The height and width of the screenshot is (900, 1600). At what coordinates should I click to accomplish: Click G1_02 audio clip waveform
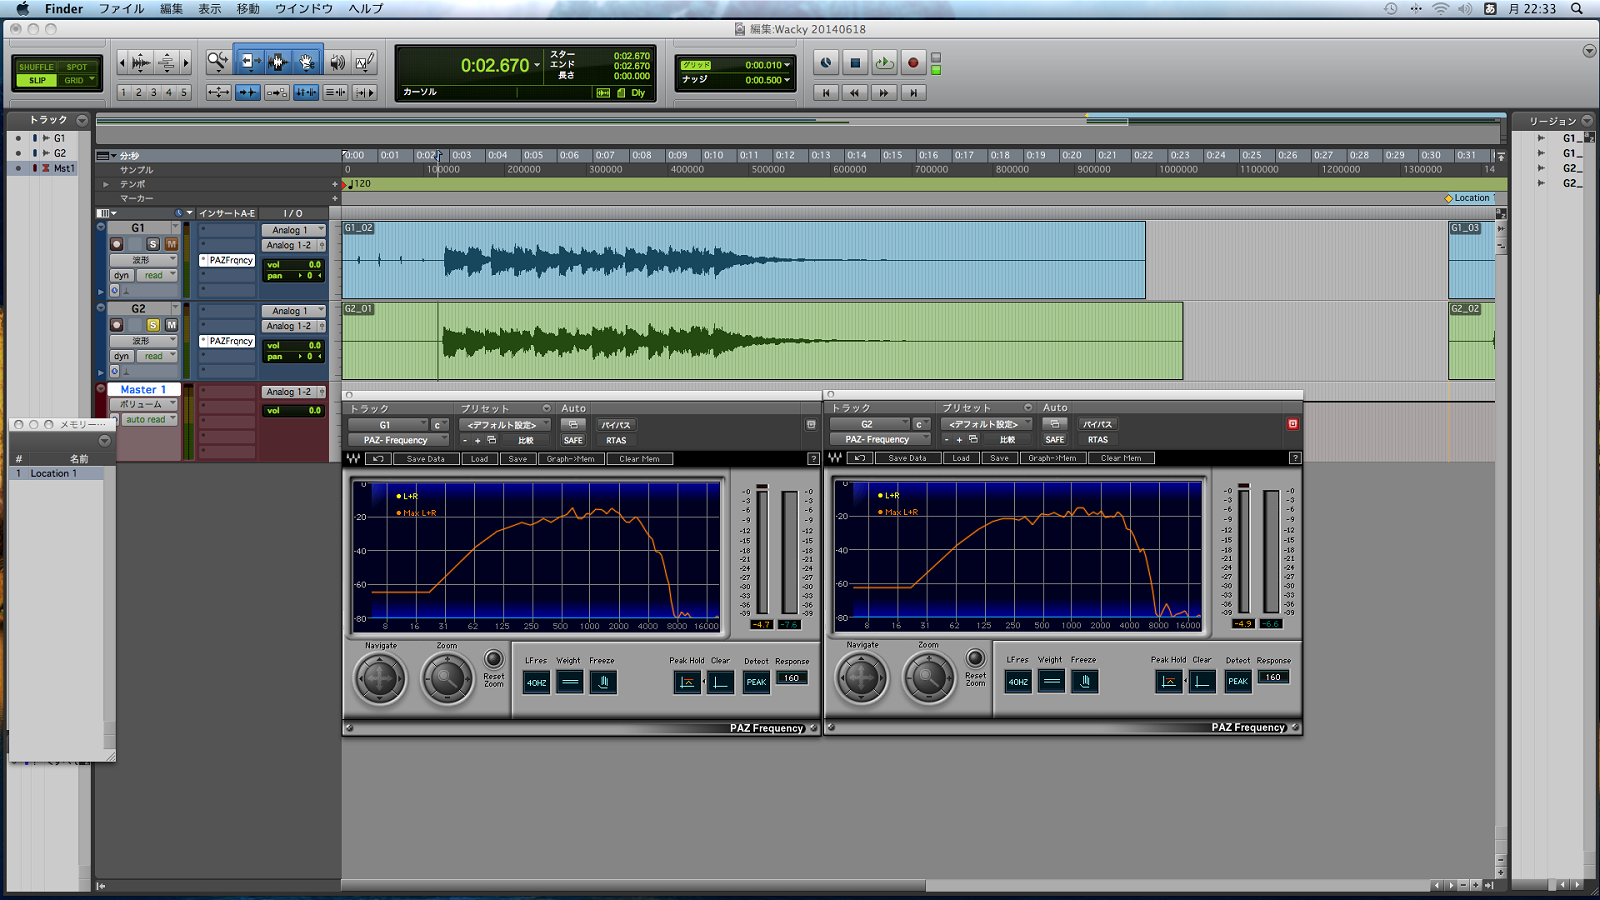click(x=744, y=260)
